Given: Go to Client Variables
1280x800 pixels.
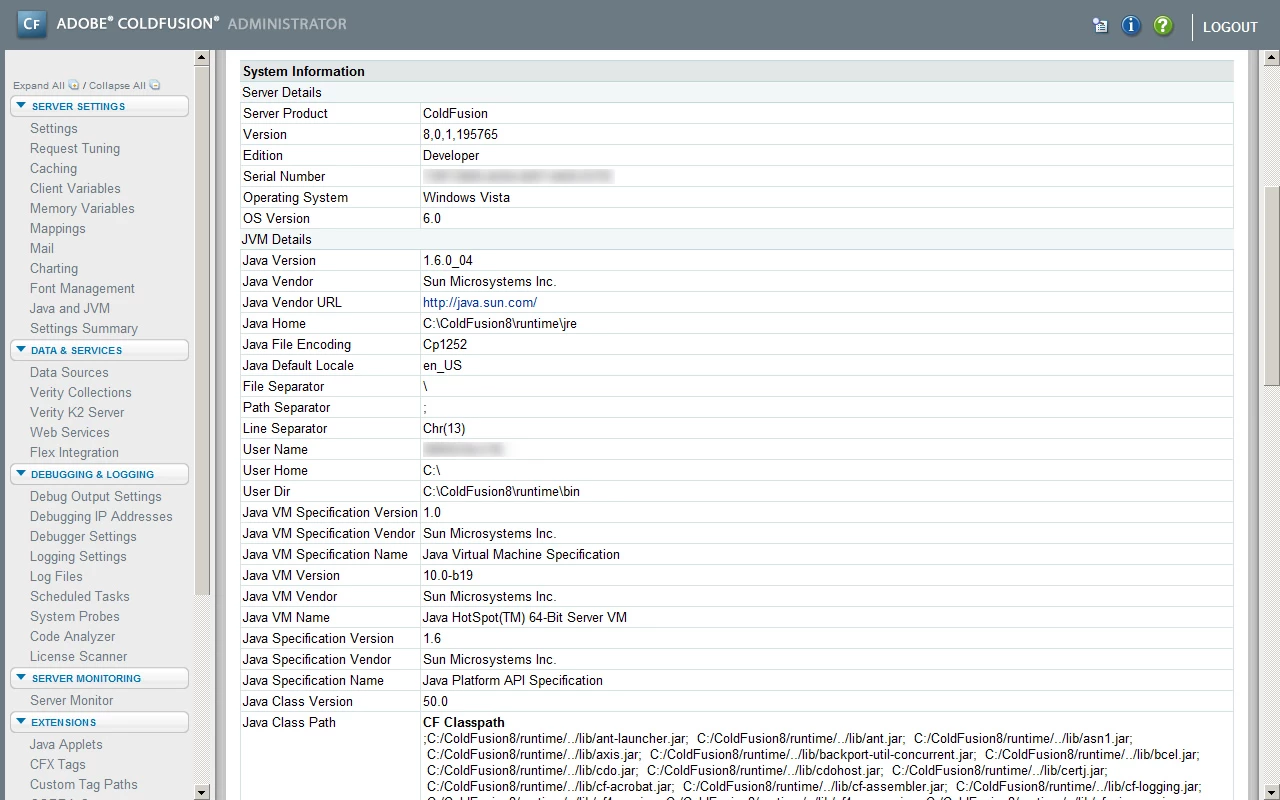Looking at the screenshot, I should (x=75, y=188).
